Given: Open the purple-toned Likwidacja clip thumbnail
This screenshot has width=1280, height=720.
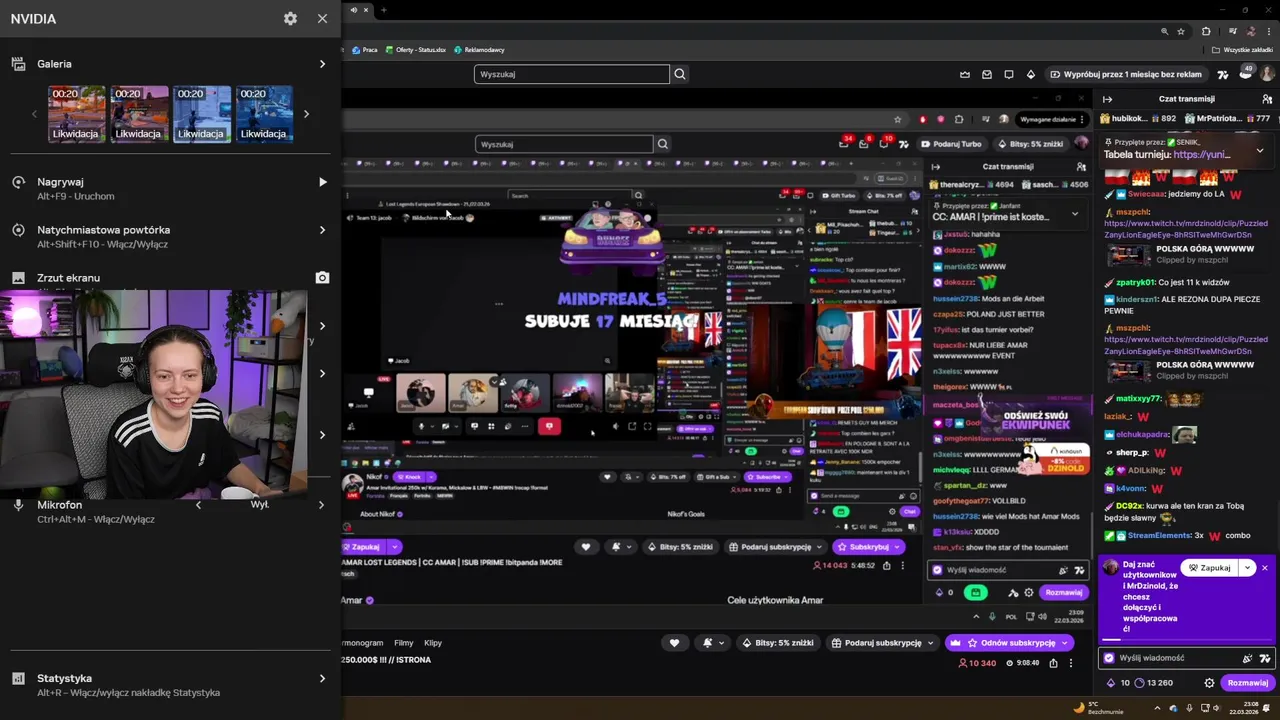Looking at the screenshot, I should [x=139, y=114].
